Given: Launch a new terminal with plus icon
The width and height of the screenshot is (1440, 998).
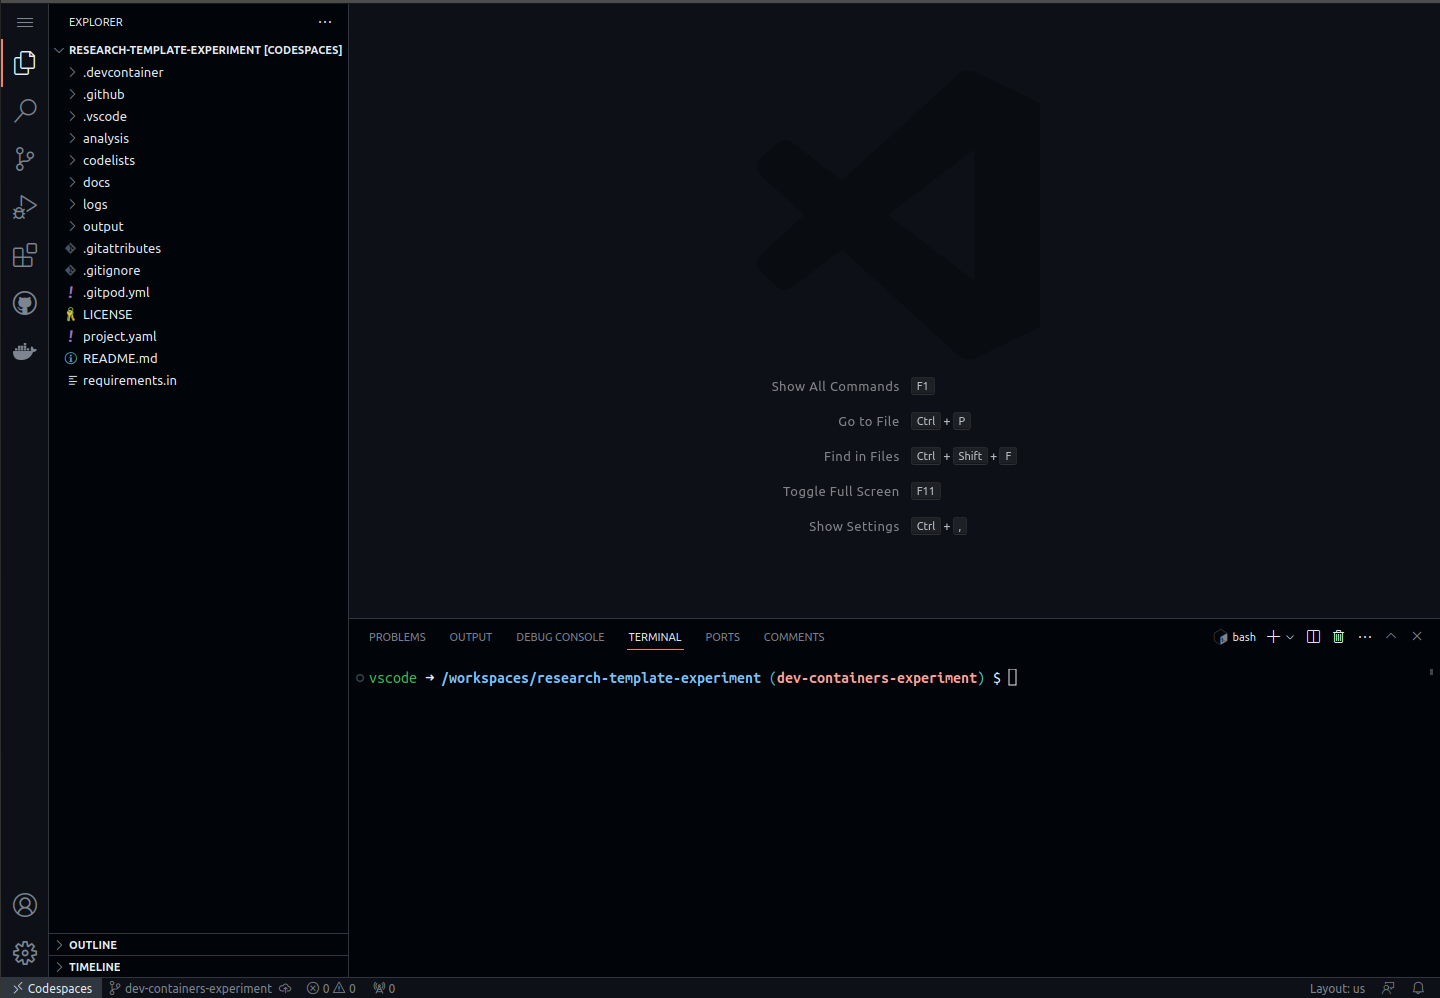Looking at the screenshot, I should (1273, 637).
